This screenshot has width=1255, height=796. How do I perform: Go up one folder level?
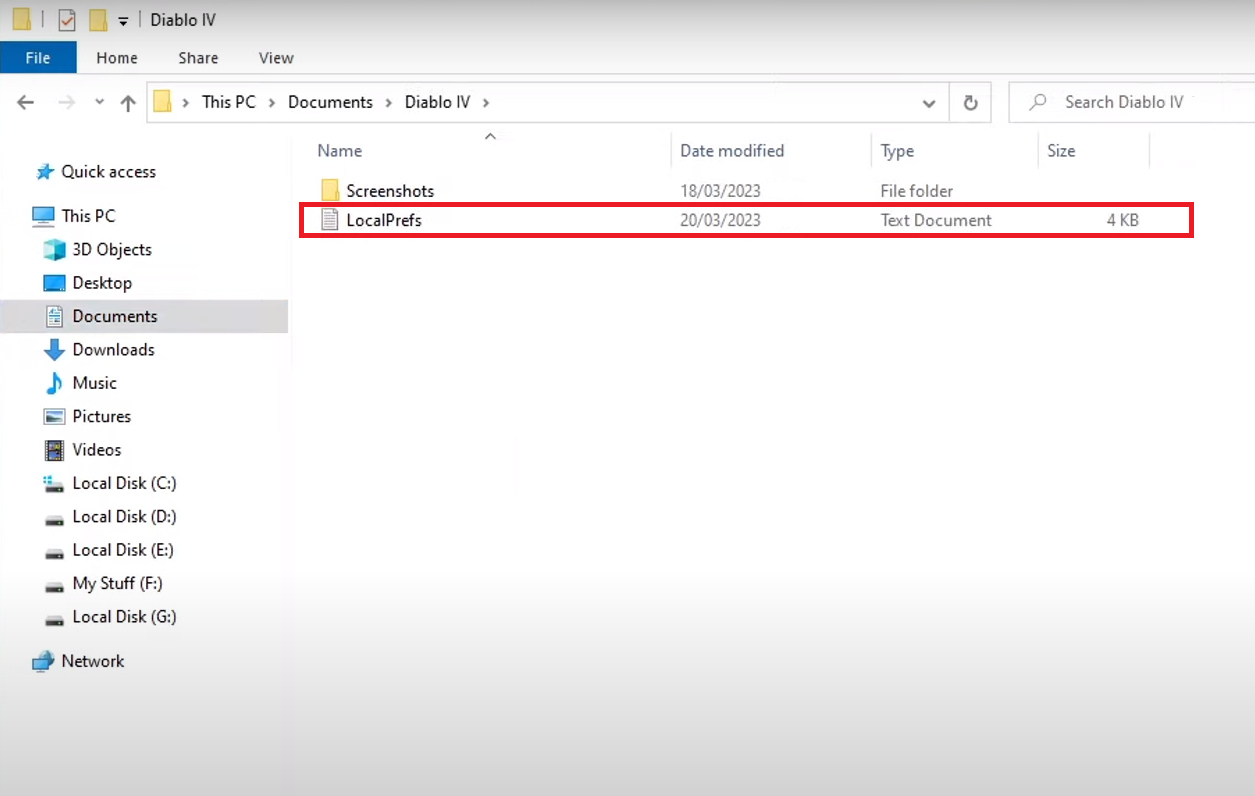click(128, 102)
